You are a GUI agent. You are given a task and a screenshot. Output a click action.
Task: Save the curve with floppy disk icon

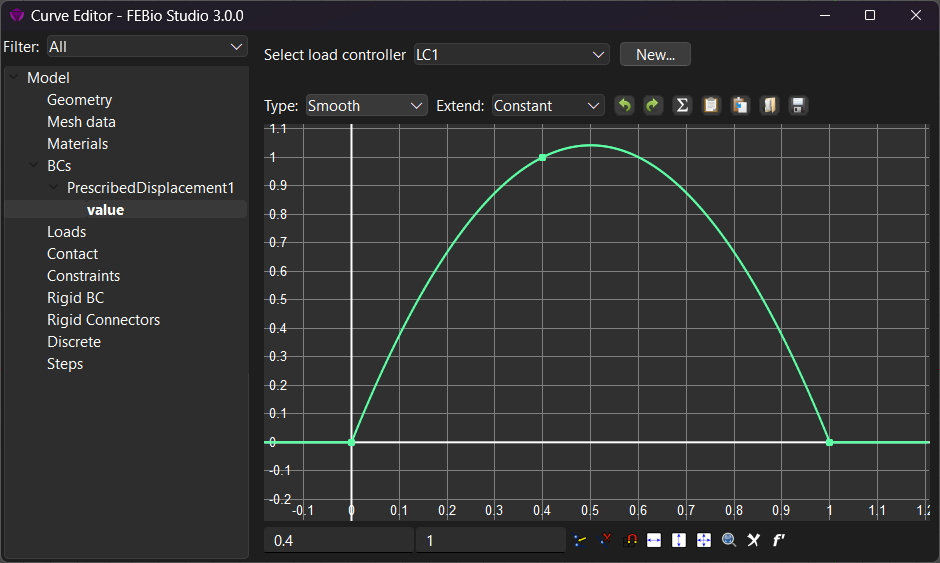click(798, 106)
